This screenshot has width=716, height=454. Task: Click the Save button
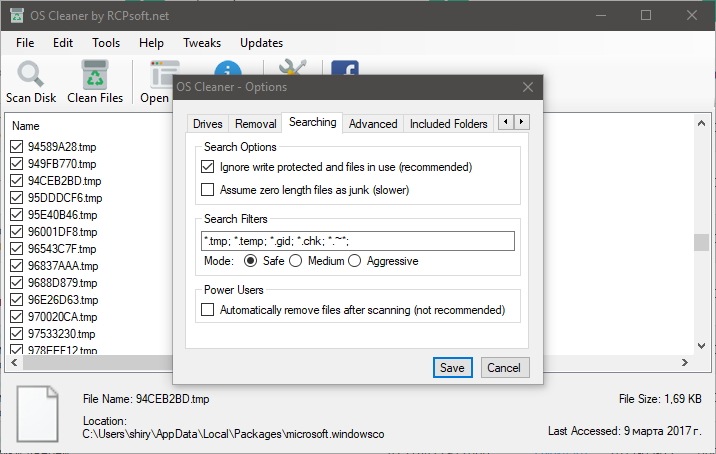coord(453,368)
